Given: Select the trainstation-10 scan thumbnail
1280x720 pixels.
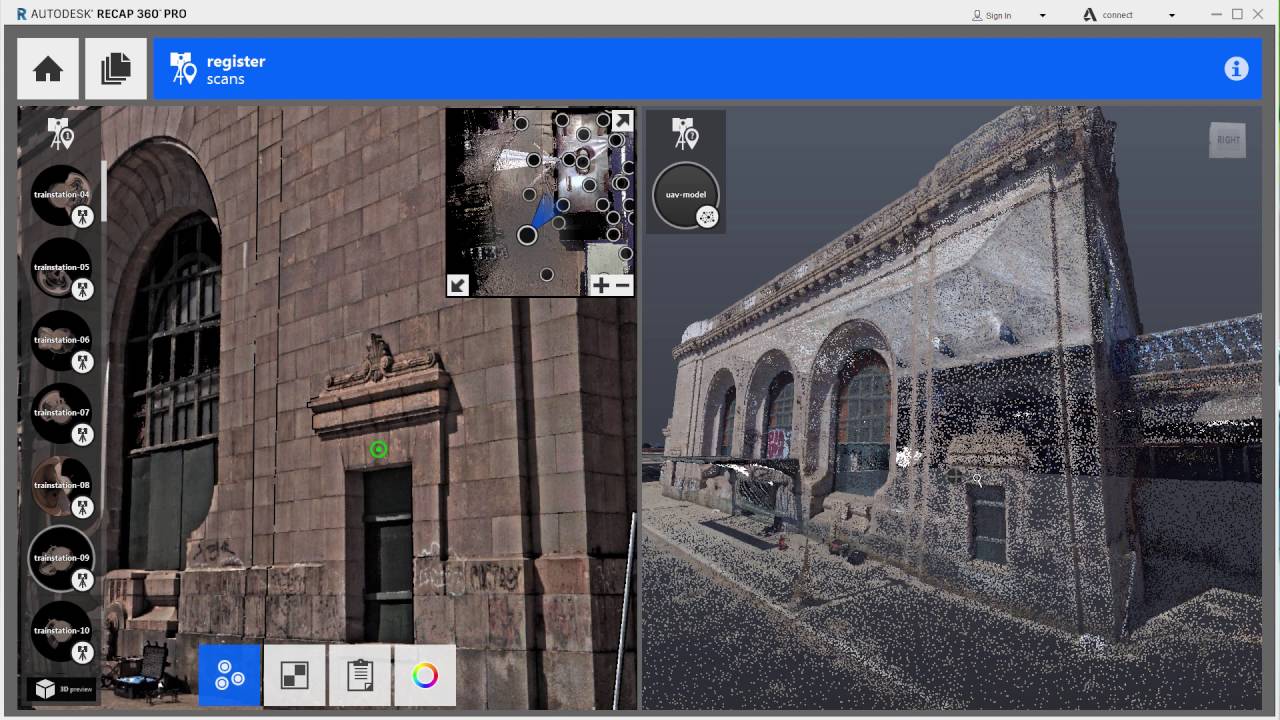Looking at the screenshot, I should tap(61, 631).
